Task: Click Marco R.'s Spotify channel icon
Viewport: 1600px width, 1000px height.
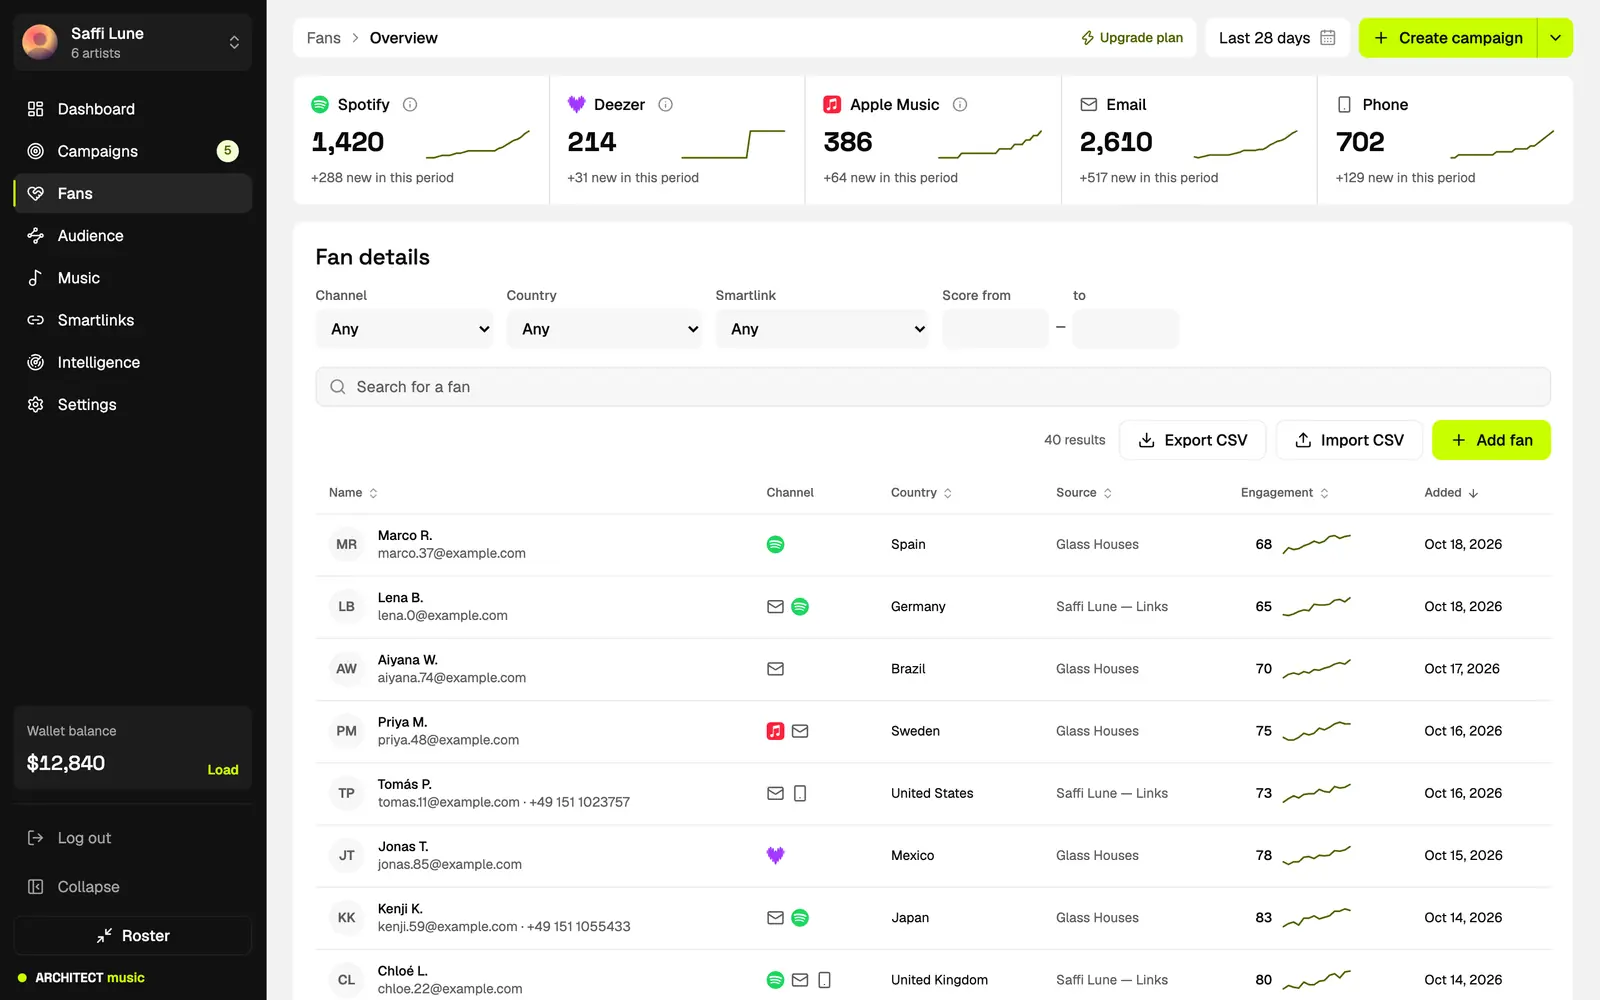Action: [775, 544]
